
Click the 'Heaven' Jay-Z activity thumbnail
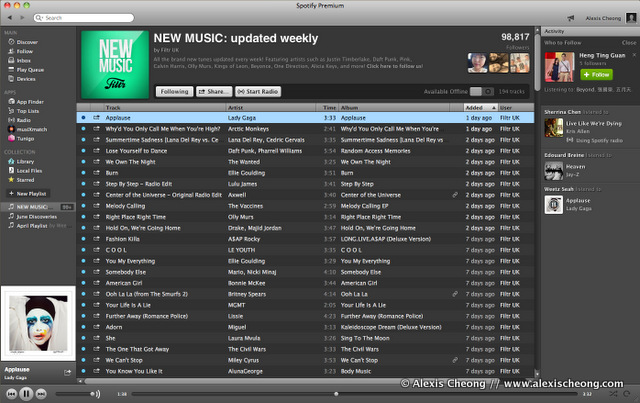click(554, 171)
